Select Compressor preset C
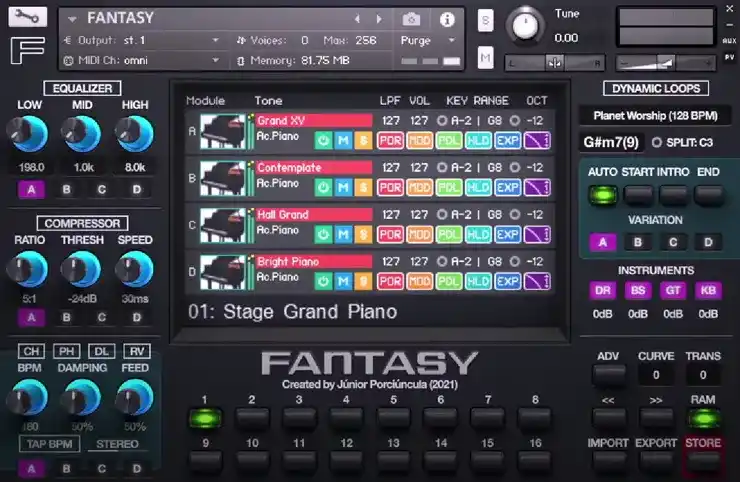Screen dimensions: 740x482 point(101,317)
